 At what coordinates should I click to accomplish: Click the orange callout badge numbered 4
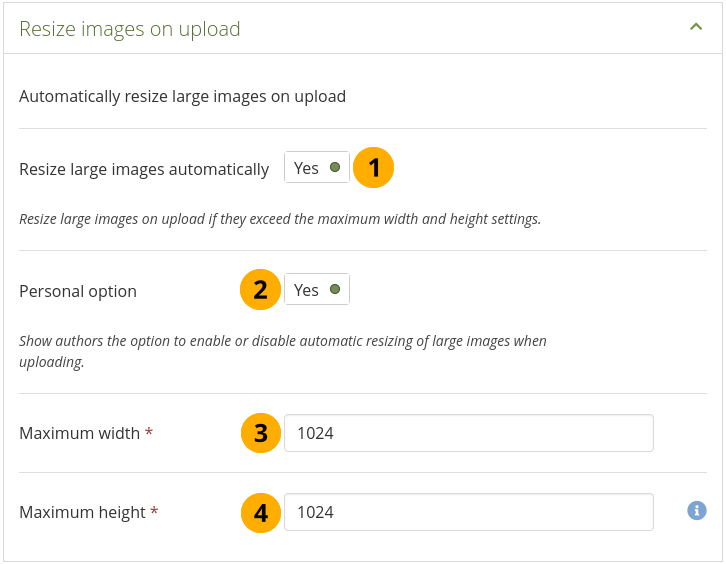260,512
